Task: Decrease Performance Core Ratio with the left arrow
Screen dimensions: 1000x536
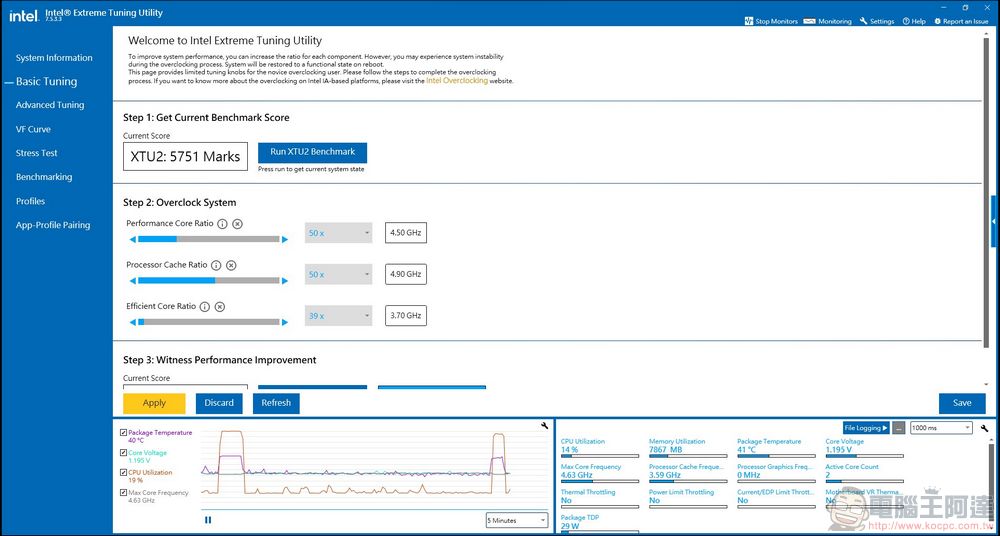Action: coord(133,239)
